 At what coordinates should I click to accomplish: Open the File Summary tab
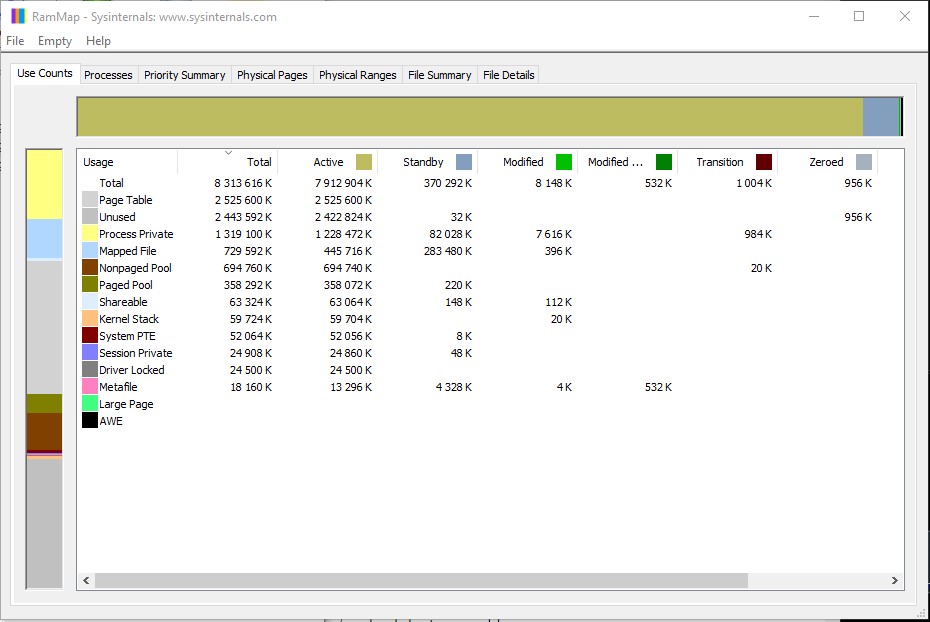point(439,75)
